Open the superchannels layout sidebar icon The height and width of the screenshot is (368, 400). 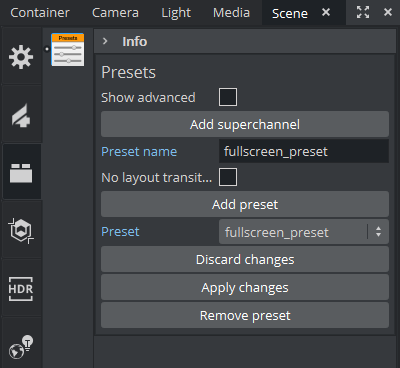pos(21,172)
